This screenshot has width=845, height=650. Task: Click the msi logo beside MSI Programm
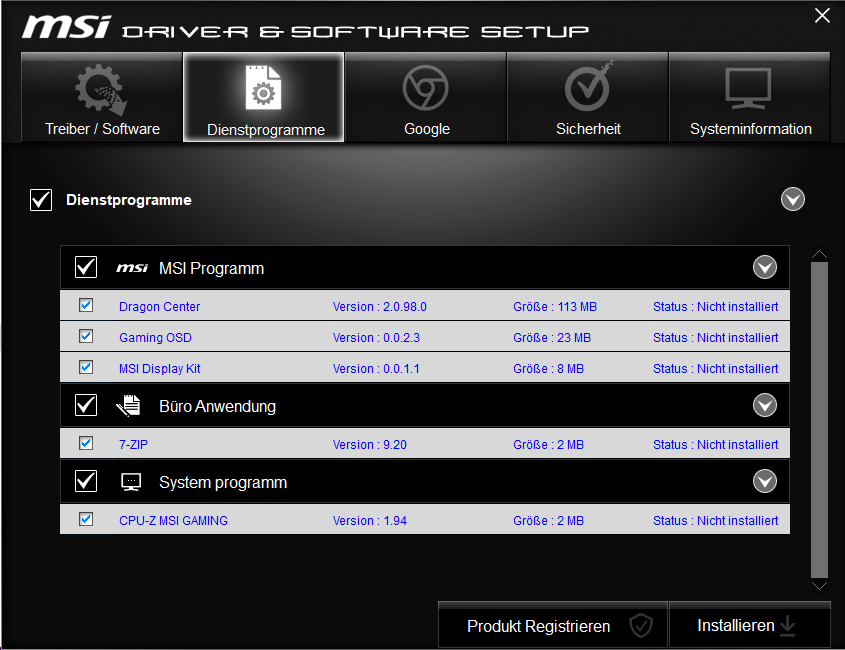[x=132, y=268]
